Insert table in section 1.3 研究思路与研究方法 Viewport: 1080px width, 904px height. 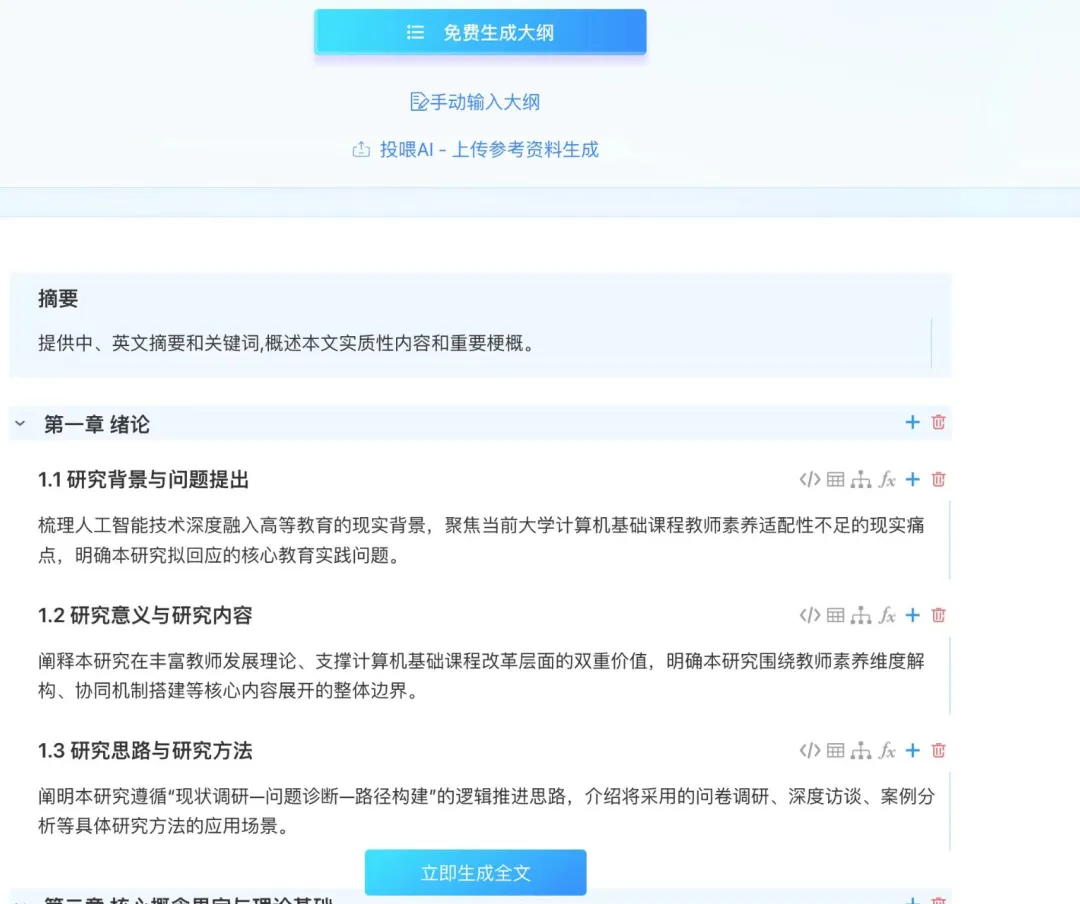835,750
